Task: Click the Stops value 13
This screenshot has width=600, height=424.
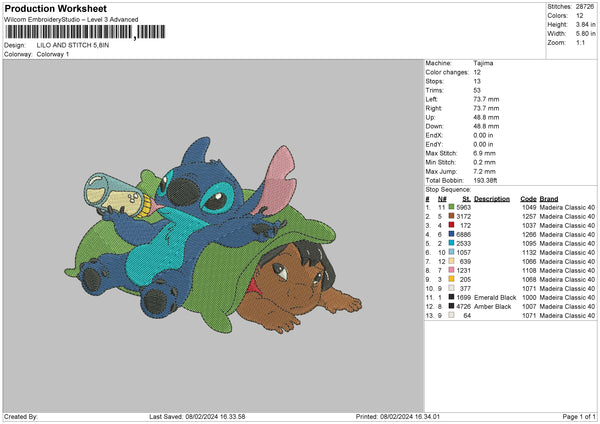Action: (477, 81)
